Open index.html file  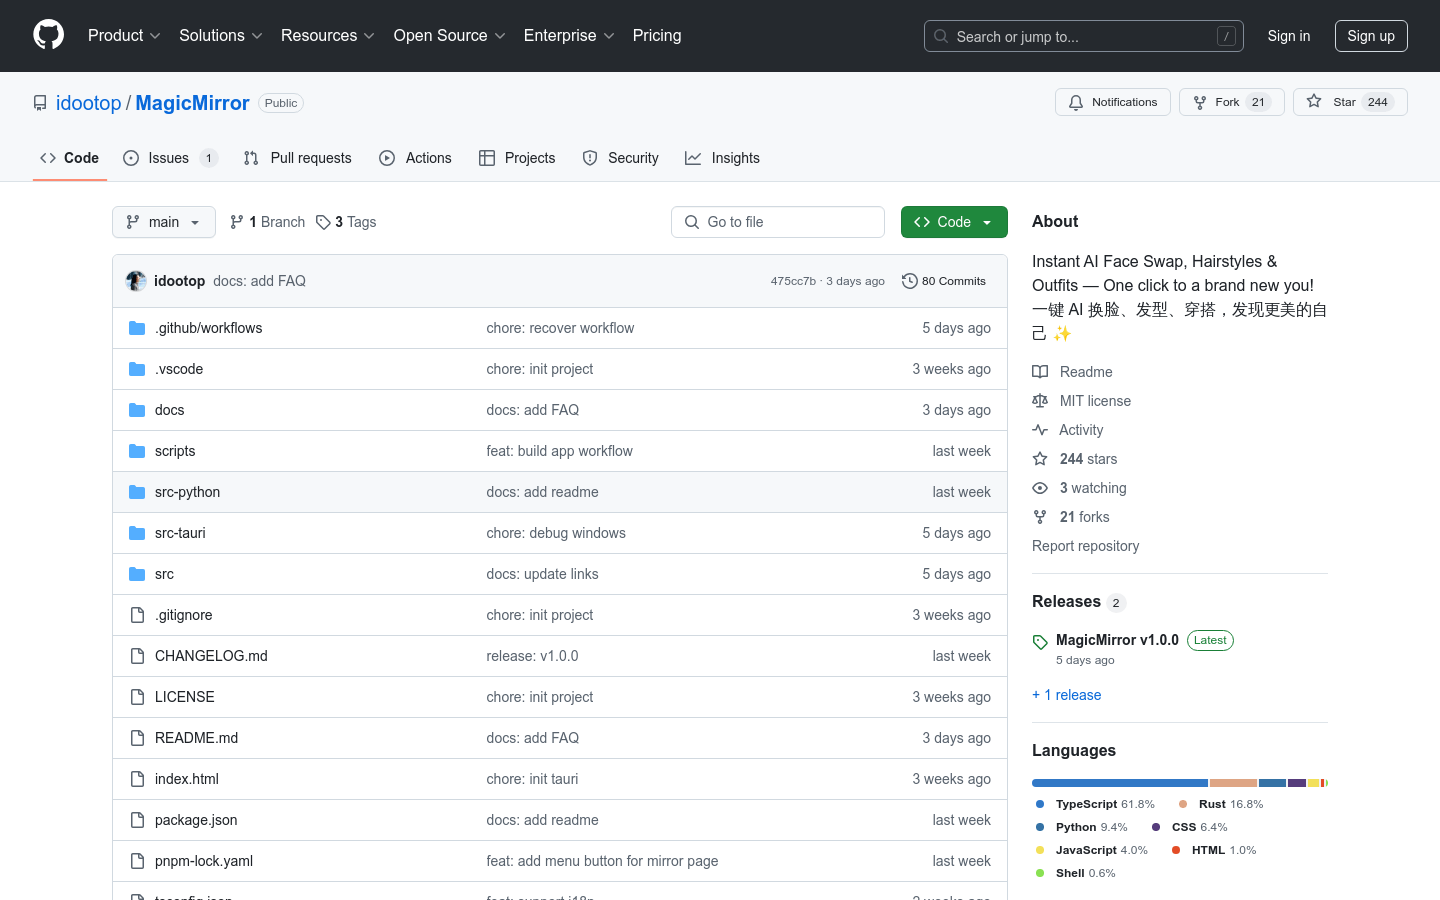[187, 779]
